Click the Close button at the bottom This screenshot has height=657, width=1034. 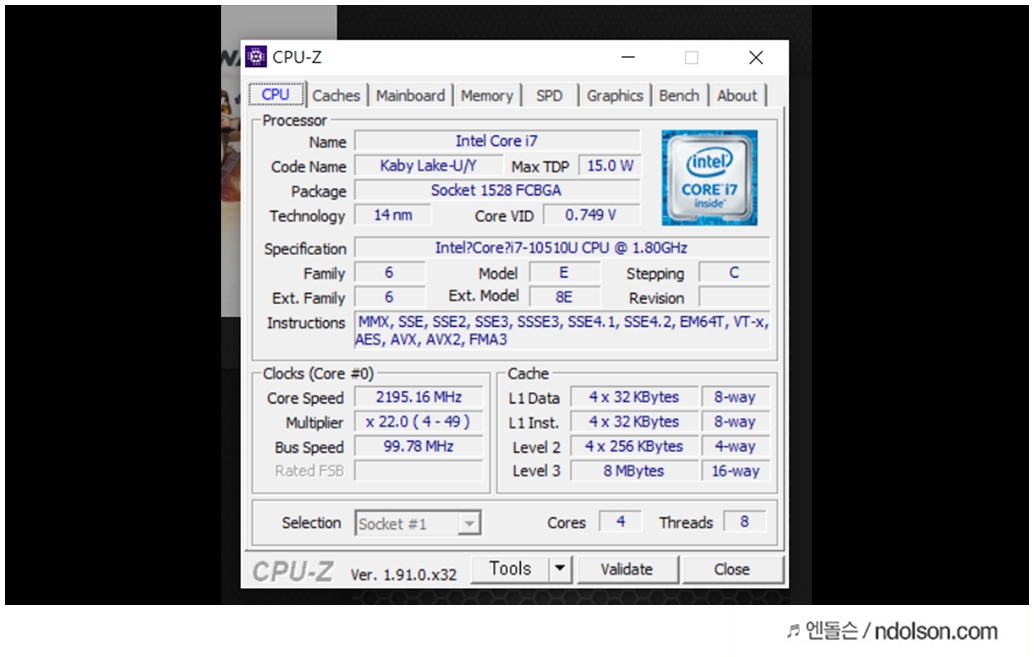732,569
